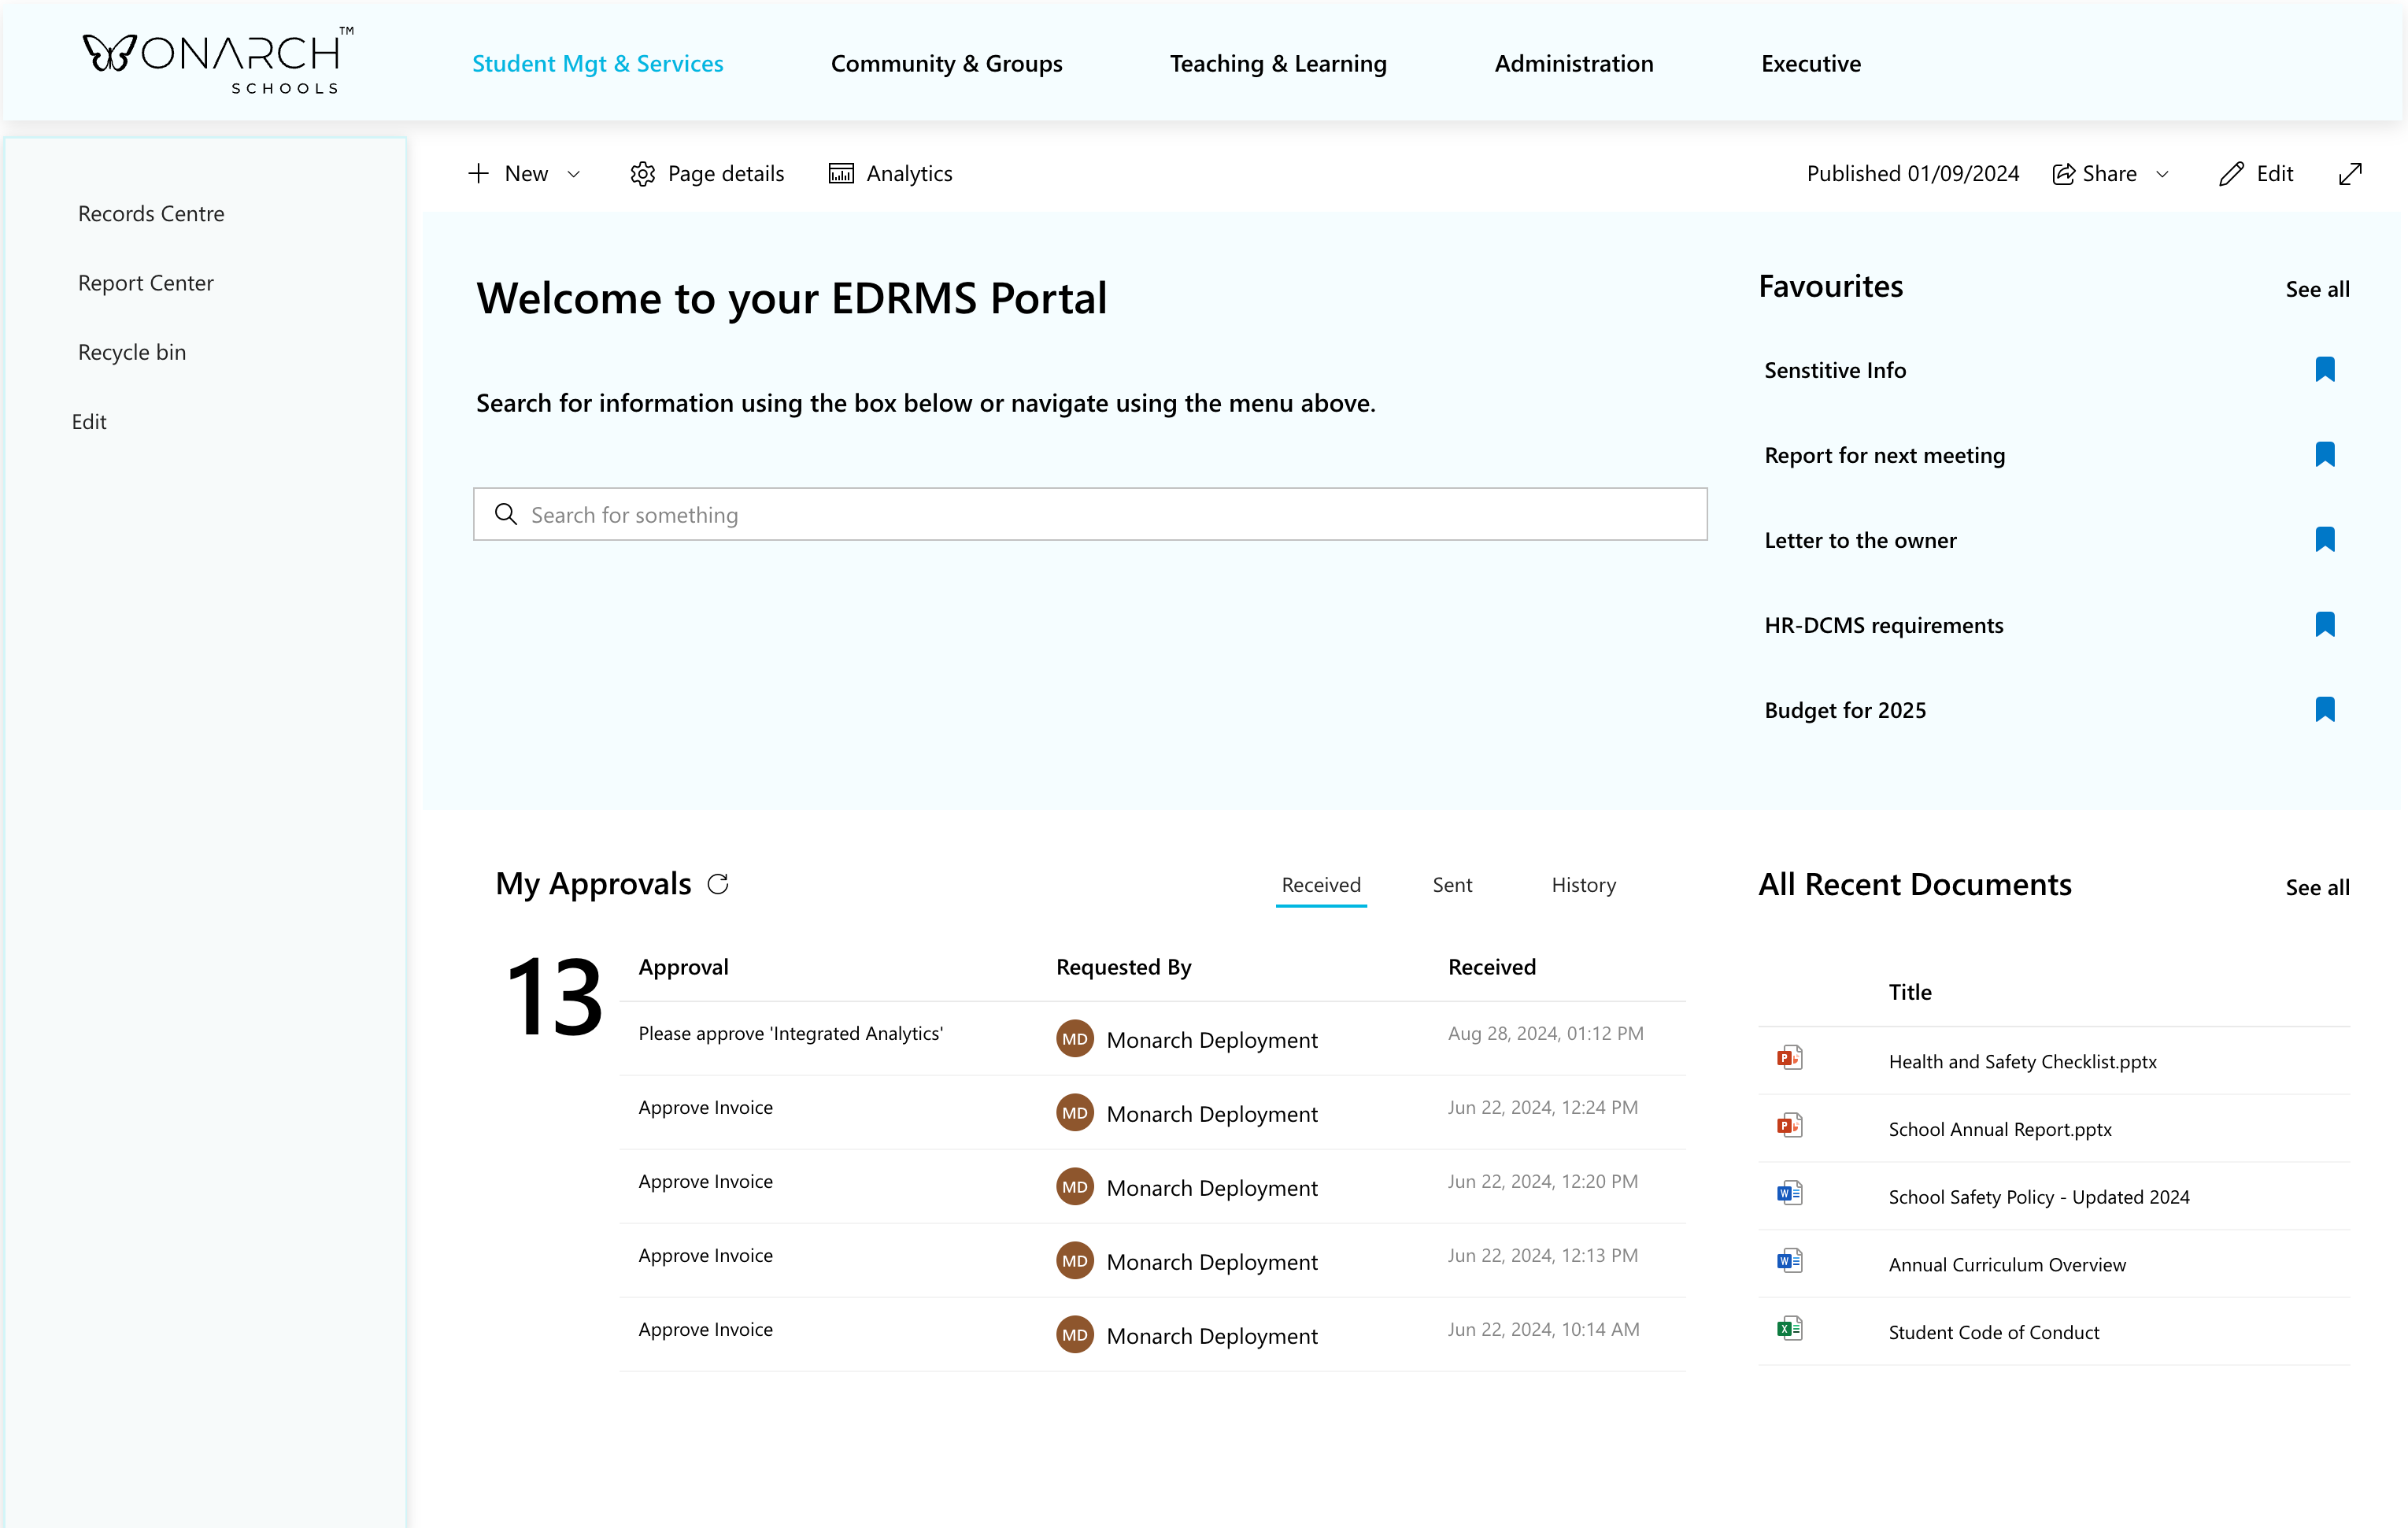Click the Search for something box

[1090, 515]
